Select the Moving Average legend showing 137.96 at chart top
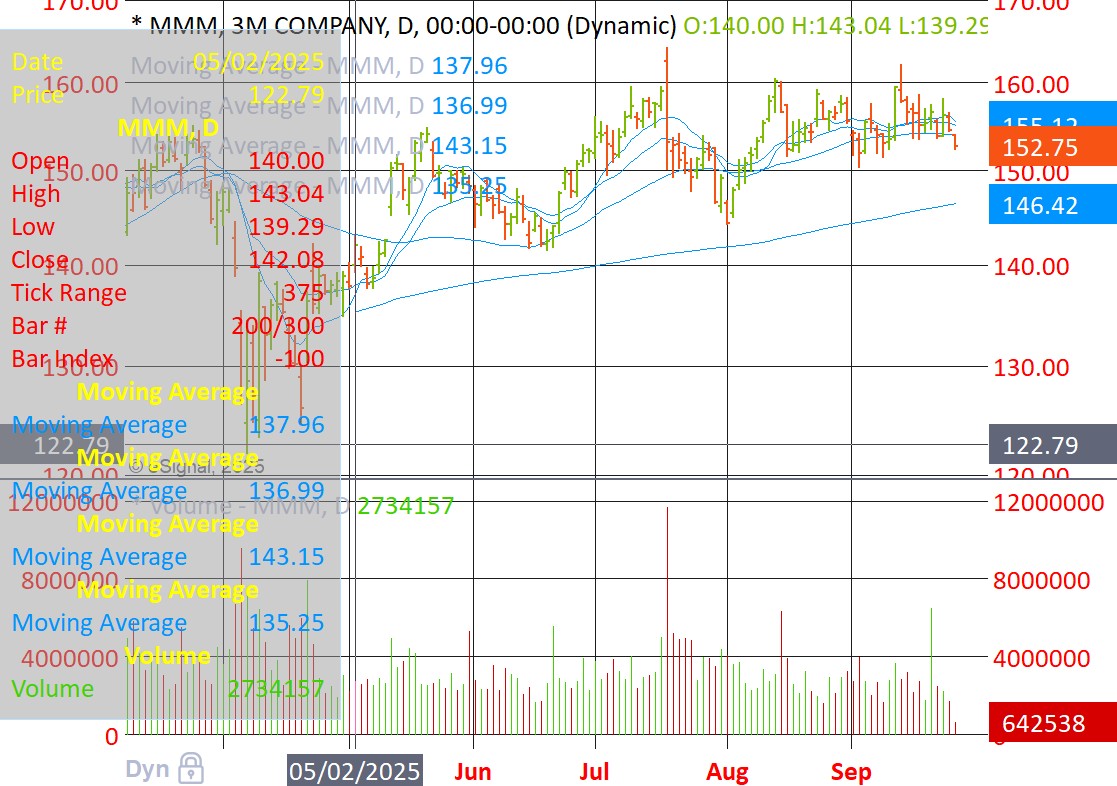 [x=320, y=67]
